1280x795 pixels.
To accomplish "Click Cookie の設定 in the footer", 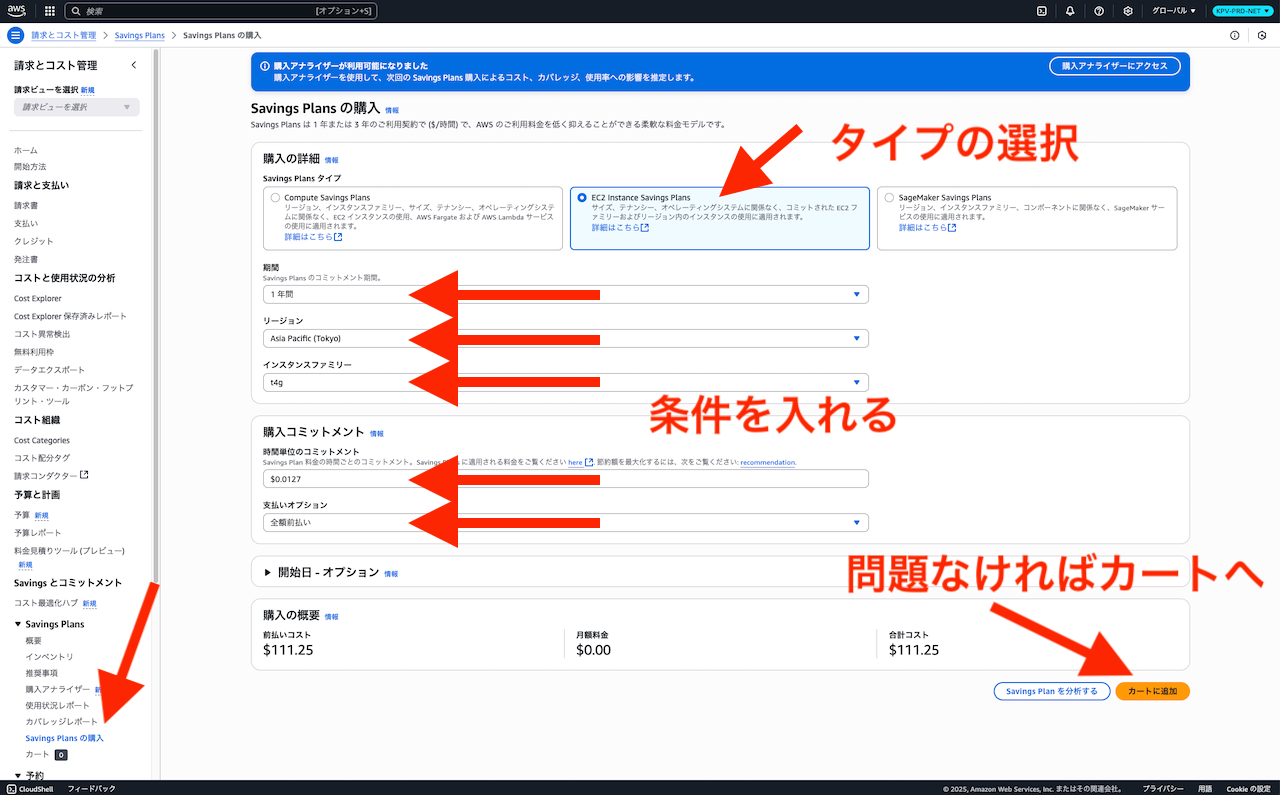I will point(1248,788).
